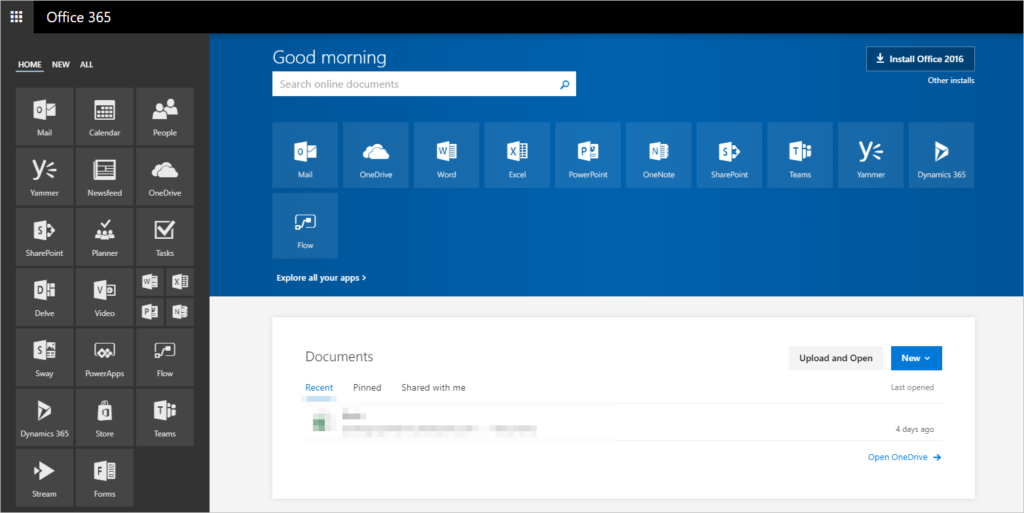The image size is (1024, 513).
Task: Open Calendar tile in launcher panel
Action: (x=104, y=116)
